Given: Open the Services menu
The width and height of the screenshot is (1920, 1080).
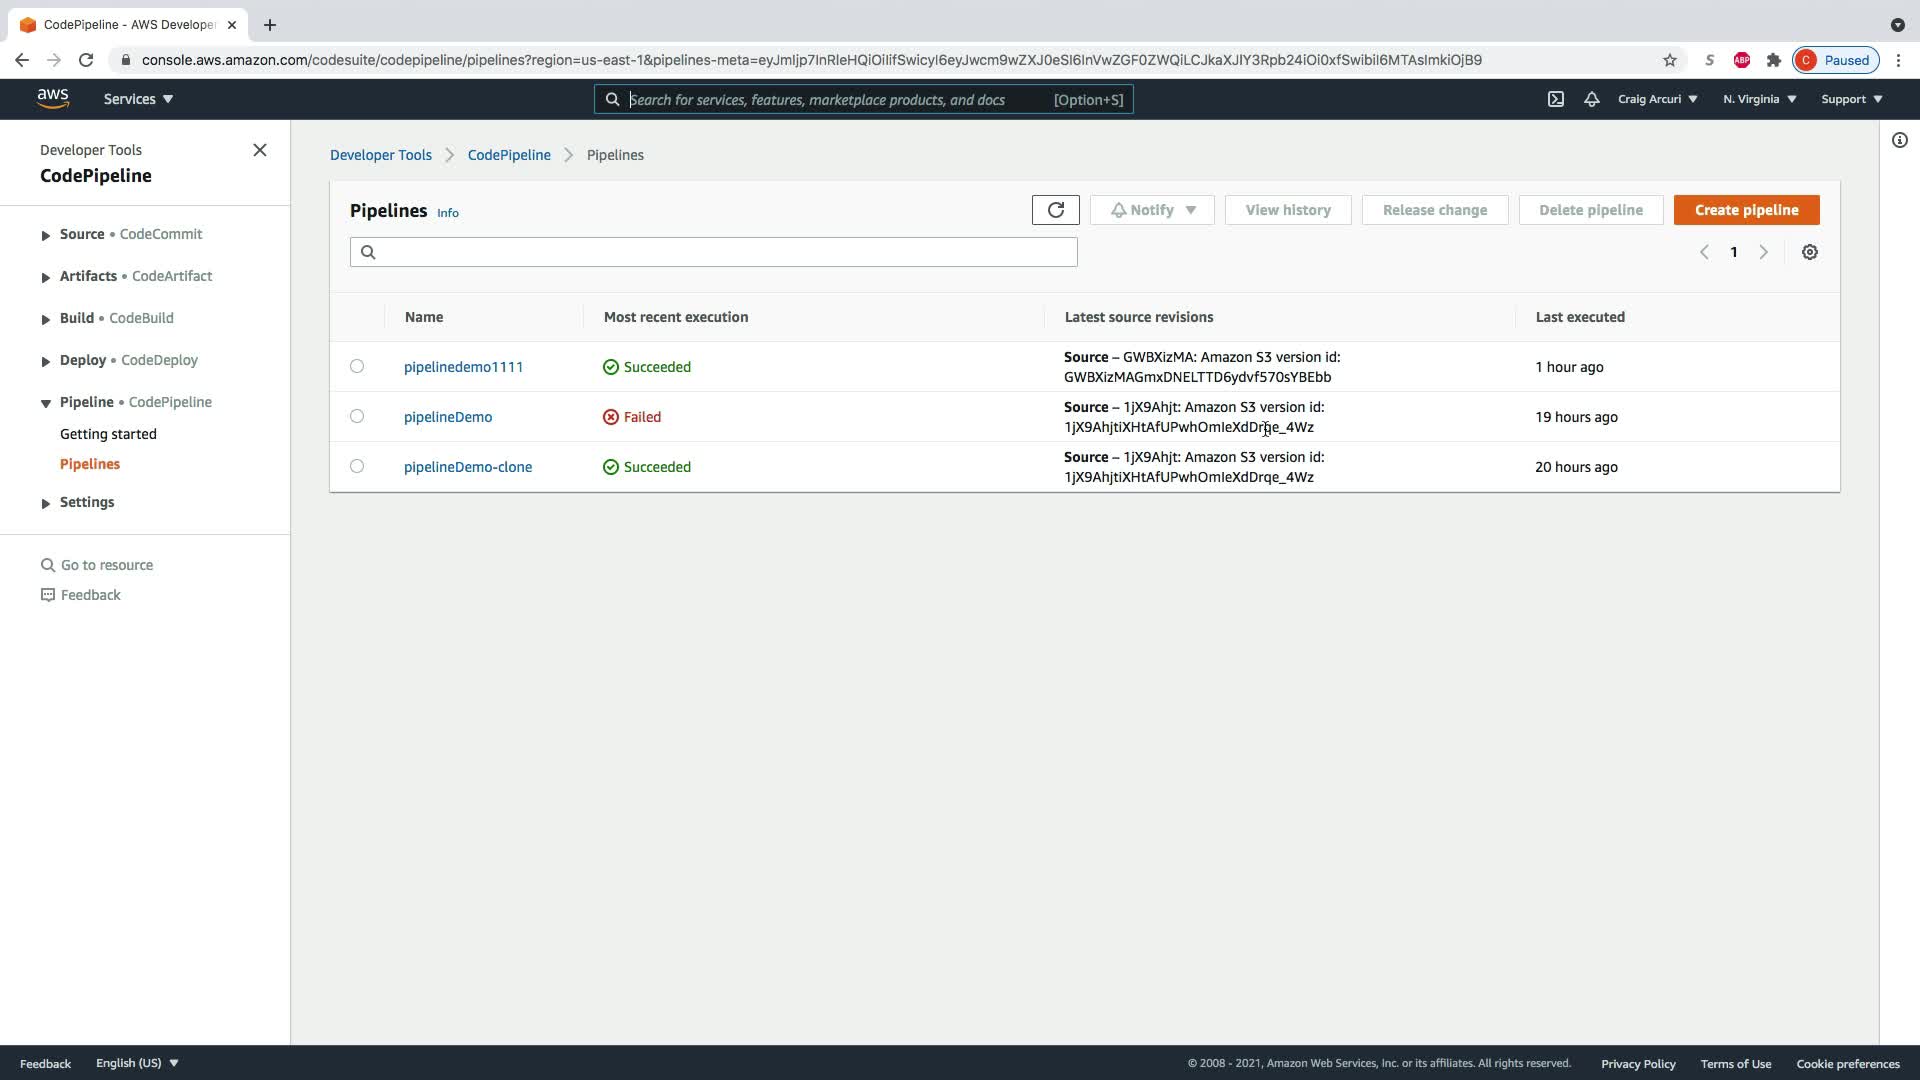Looking at the screenshot, I should pyautogui.click(x=138, y=99).
